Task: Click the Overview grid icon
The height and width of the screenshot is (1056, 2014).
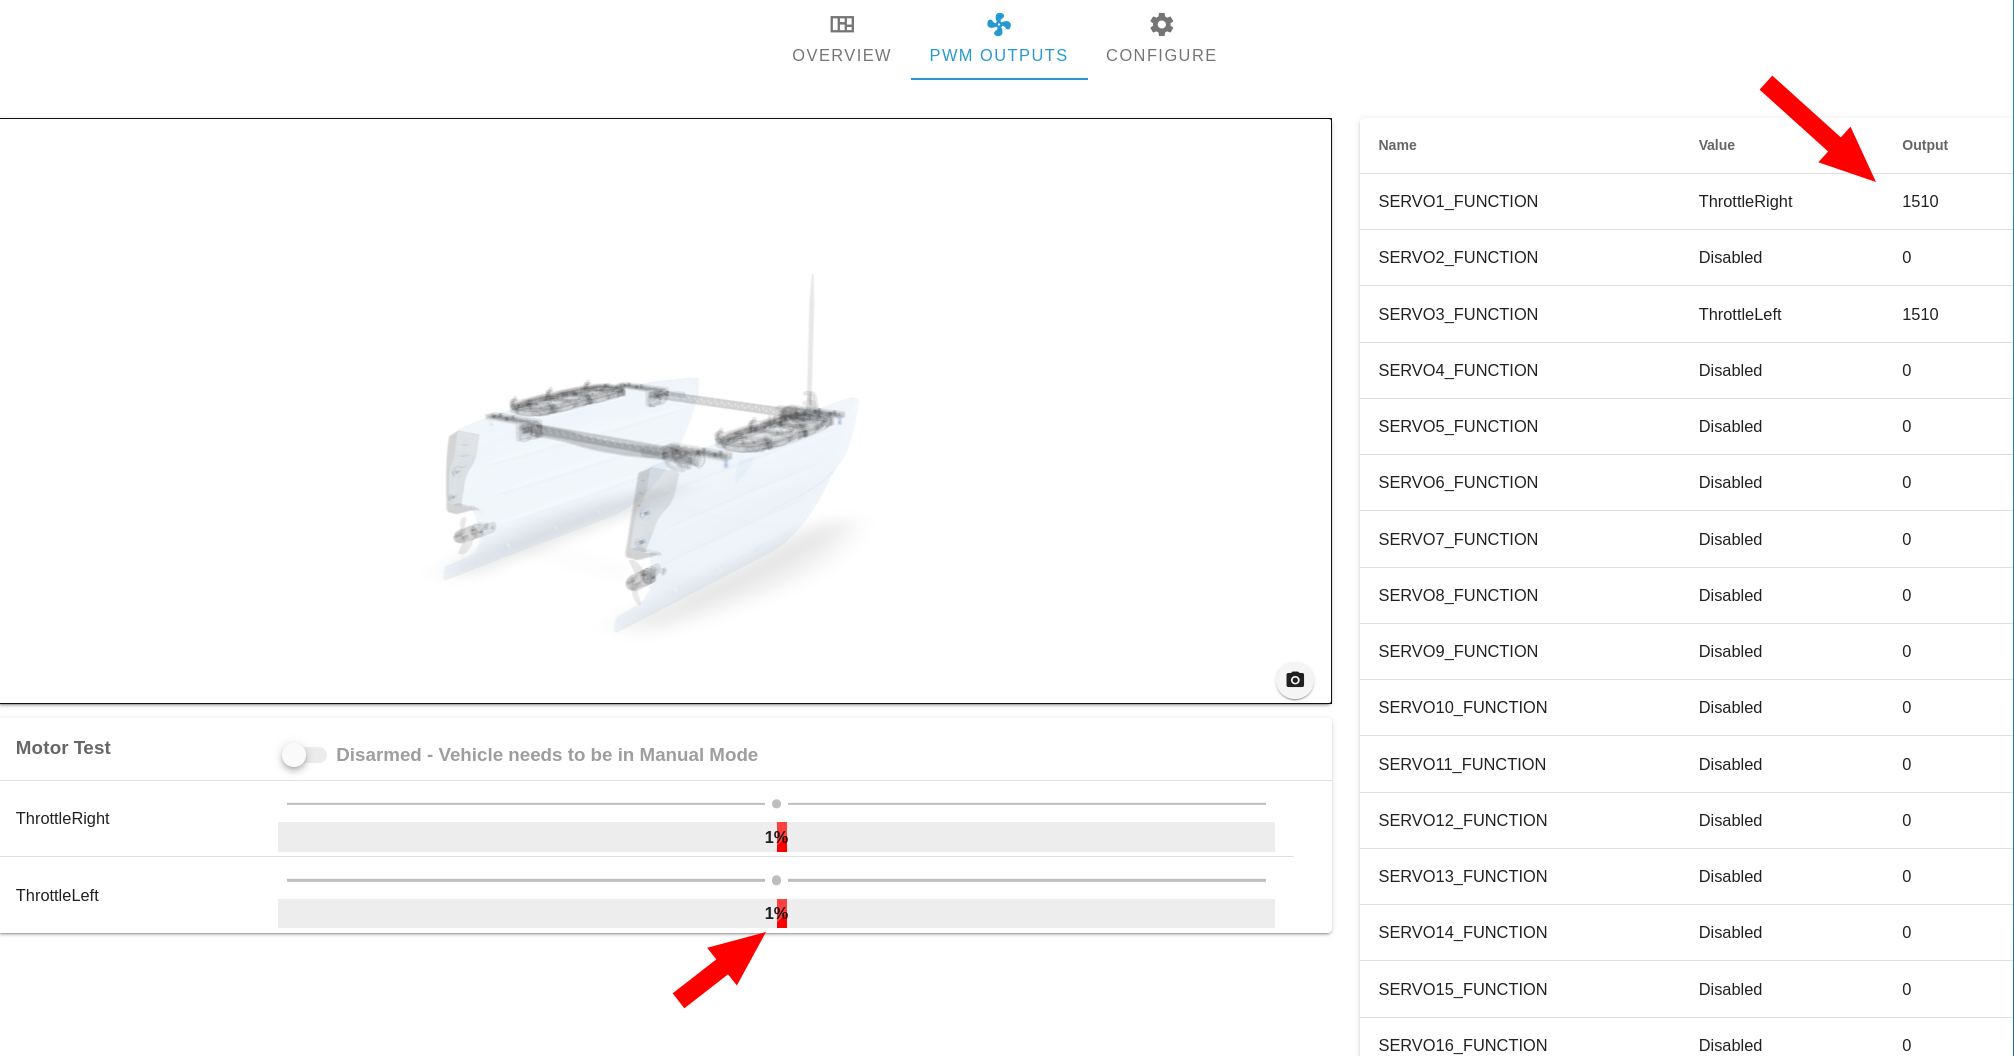Action: [842, 24]
